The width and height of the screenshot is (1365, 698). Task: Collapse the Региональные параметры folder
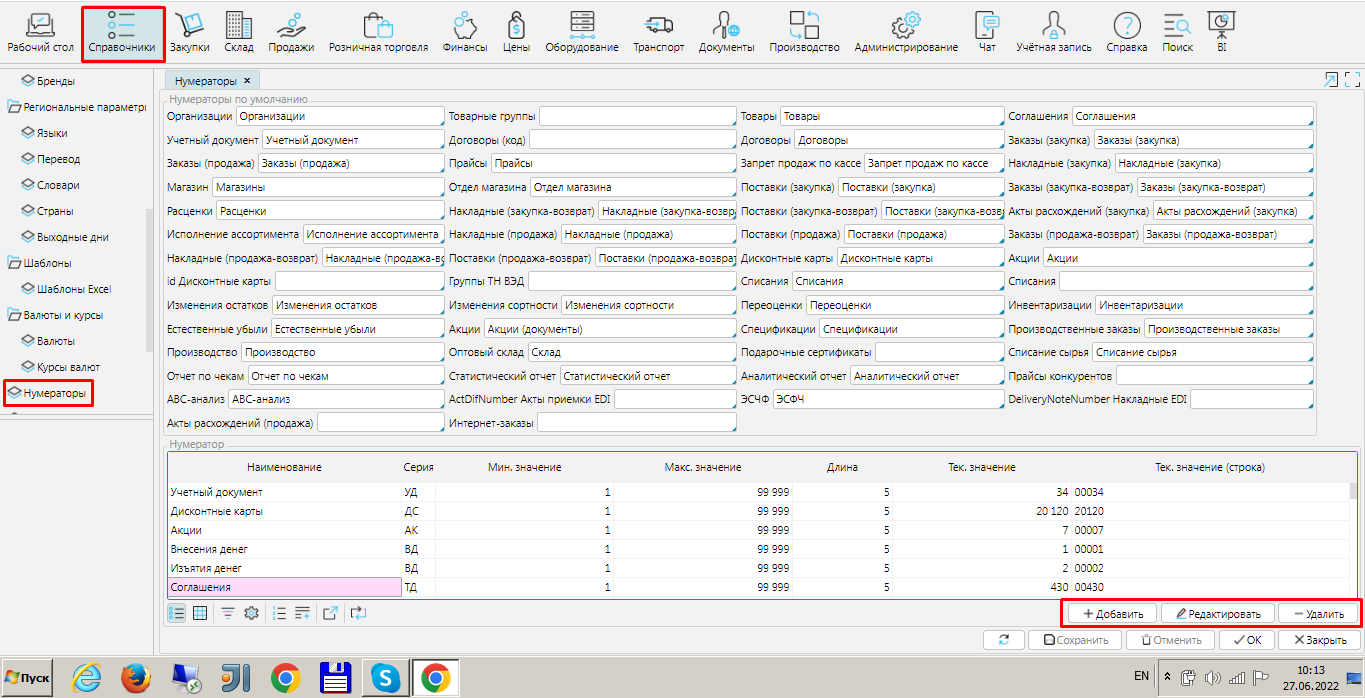click(14, 107)
